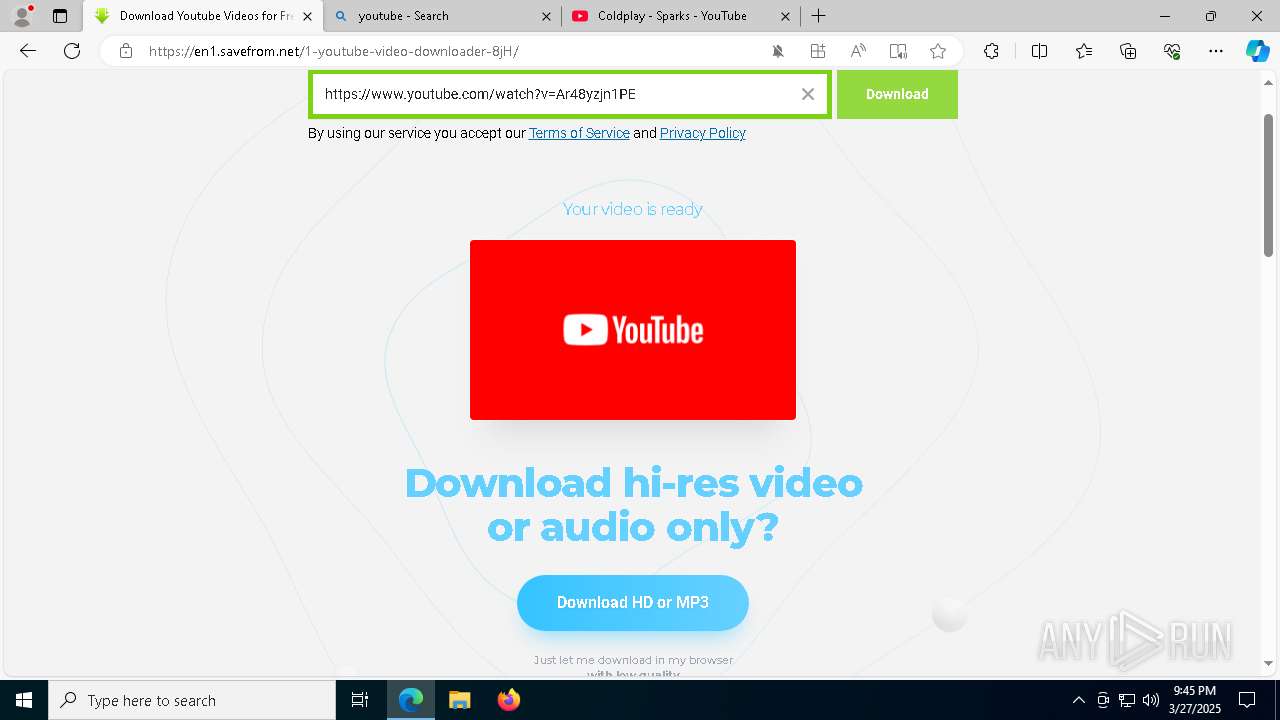
Task: Open the notification center icon
Action: coord(1247,700)
